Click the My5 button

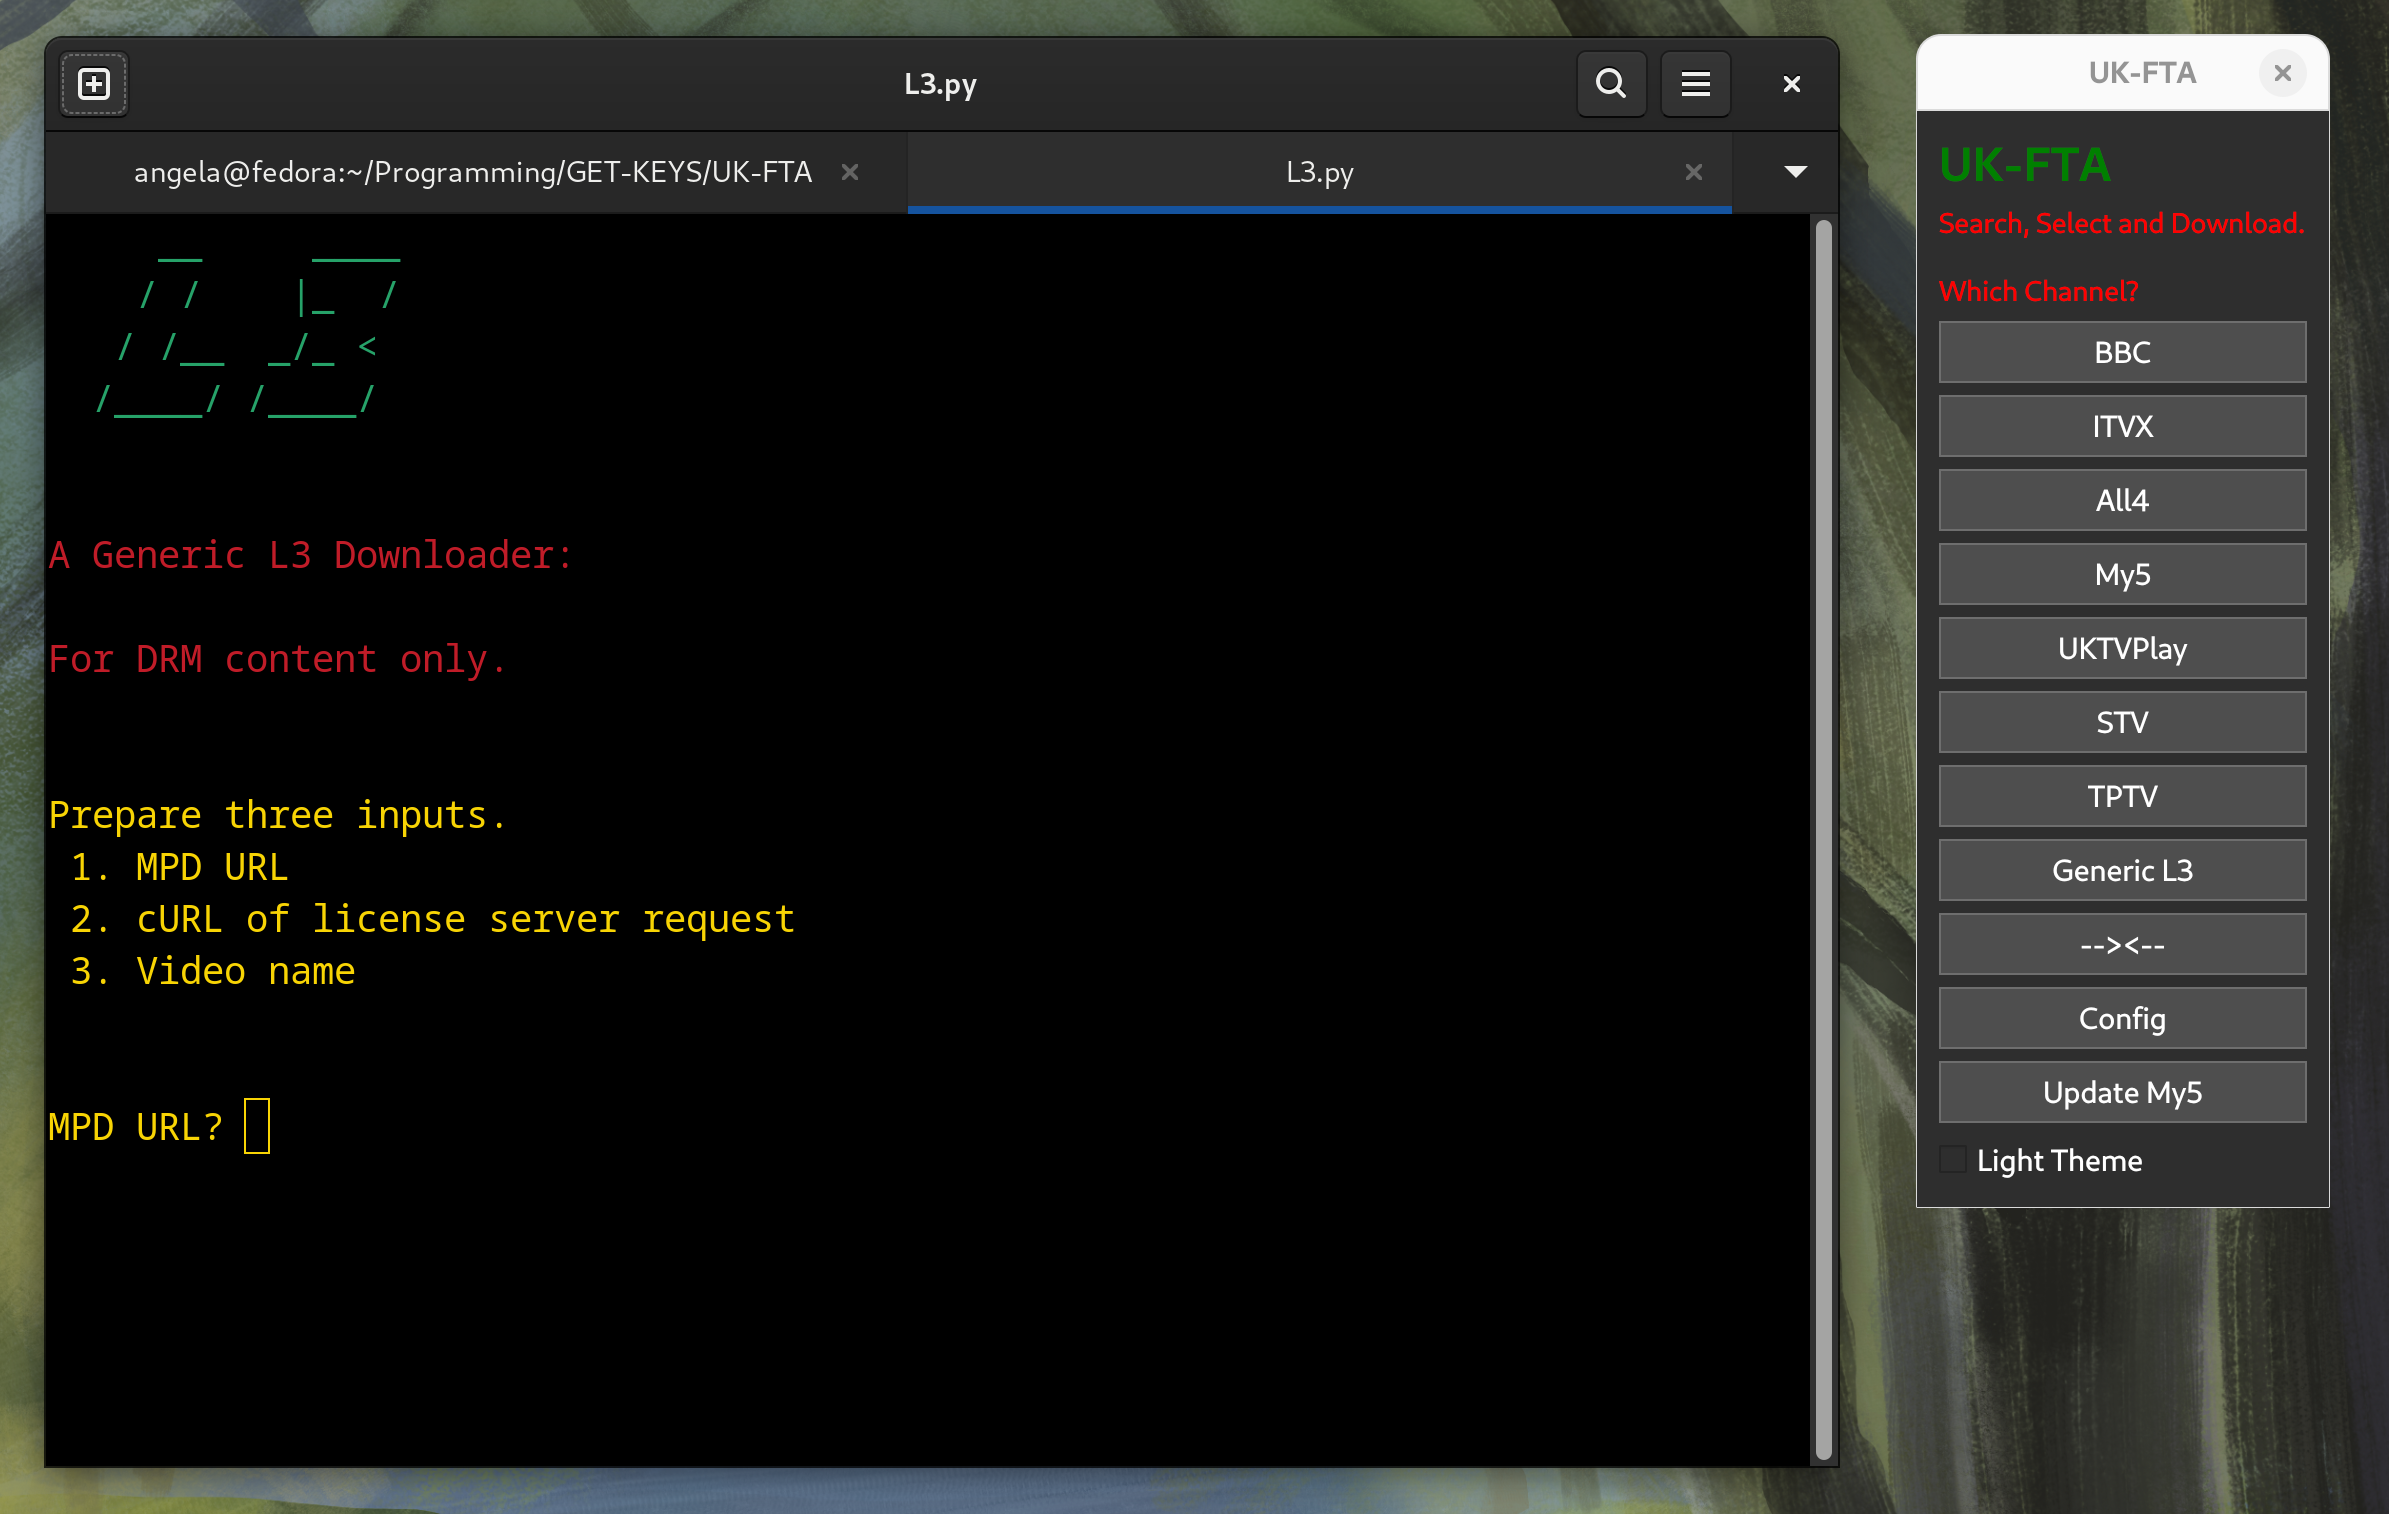tap(2121, 574)
